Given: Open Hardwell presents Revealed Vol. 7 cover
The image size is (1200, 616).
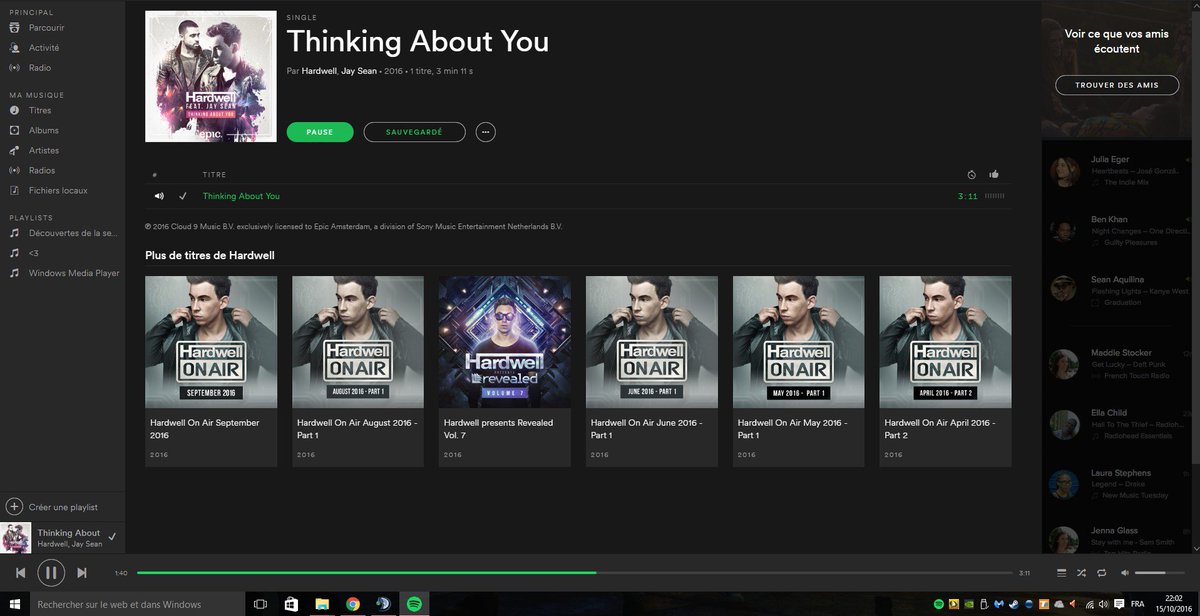Looking at the screenshot, I should 505,342.
